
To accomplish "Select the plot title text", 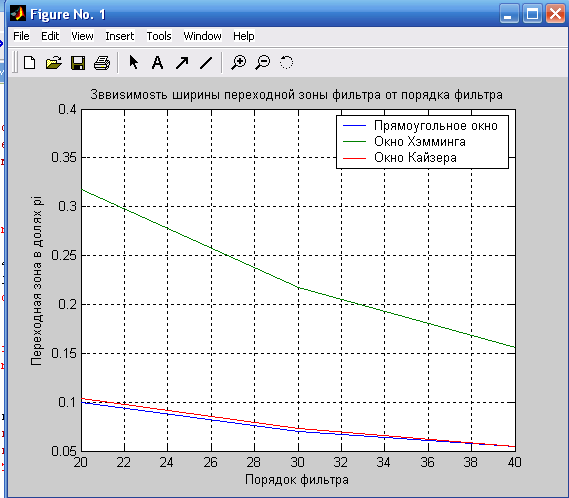I will 296,95.
